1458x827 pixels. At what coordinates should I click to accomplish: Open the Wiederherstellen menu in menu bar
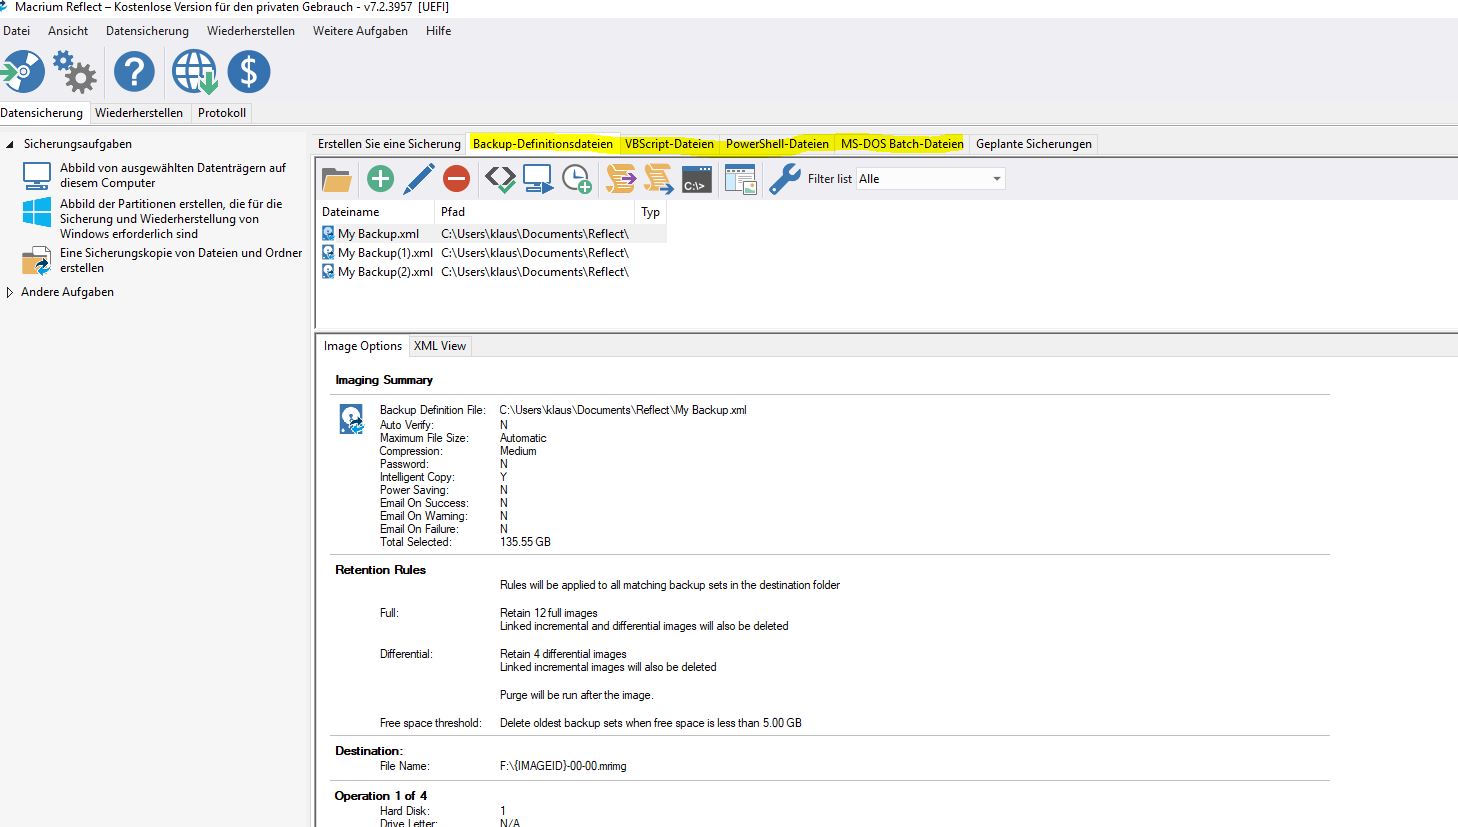click(x=251, y=31)
